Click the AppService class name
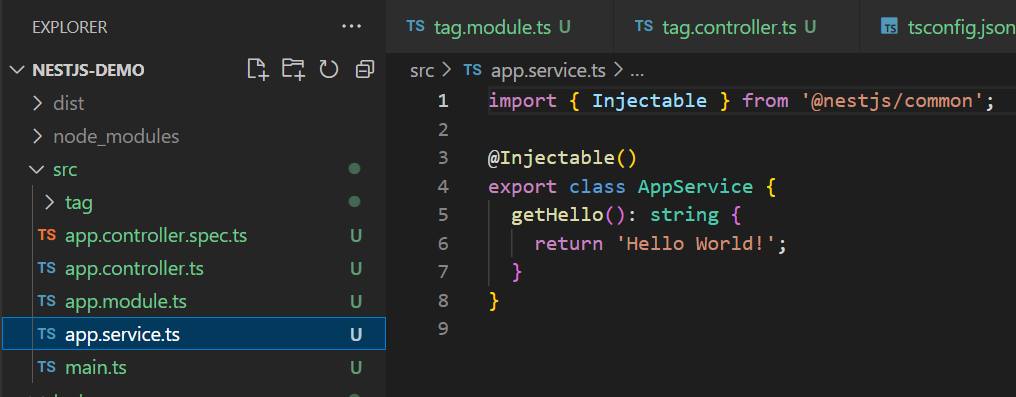The width and height of the screenshot is (1016, 397). coord(695,187)
